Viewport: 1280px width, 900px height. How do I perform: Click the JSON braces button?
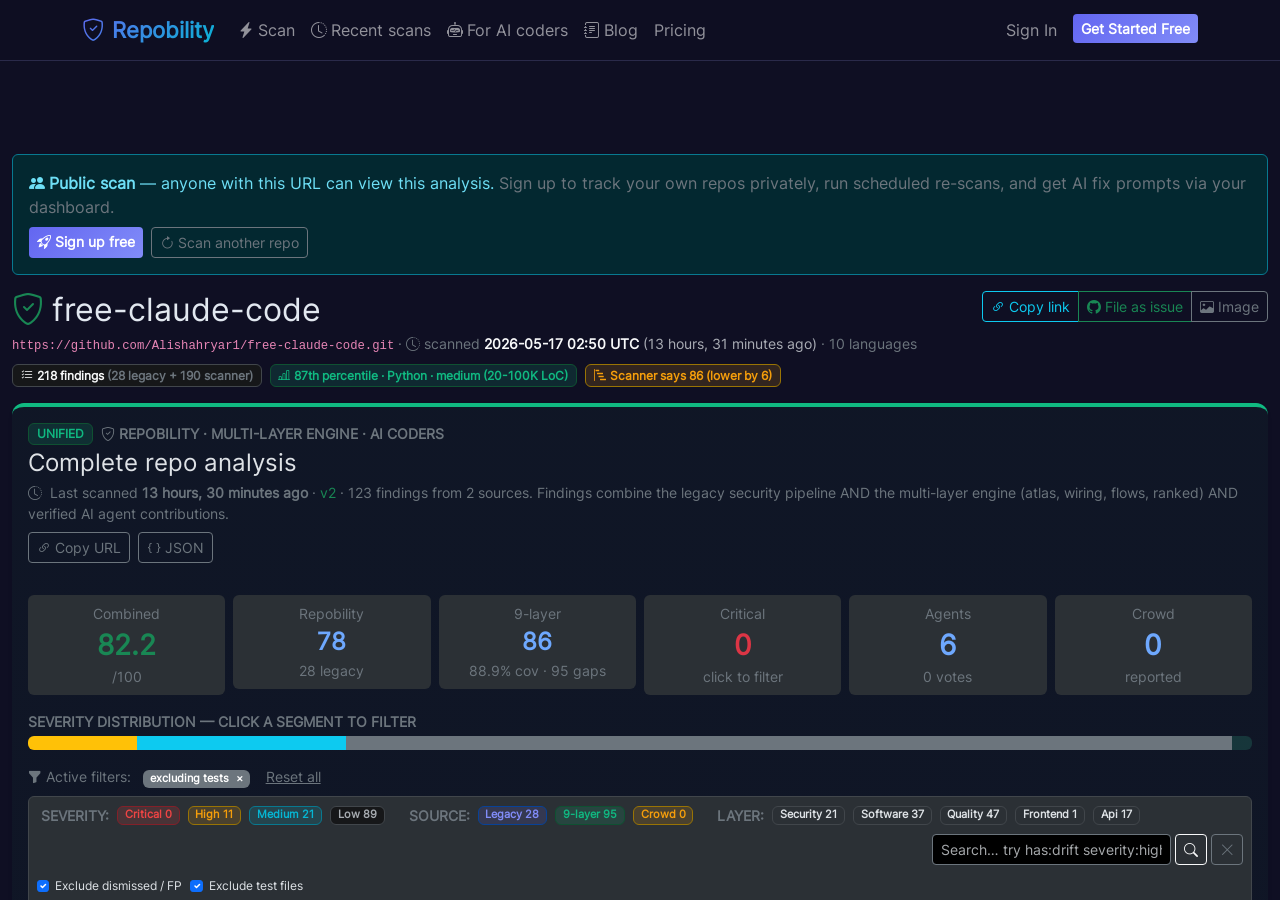pyautogui.click(x=175, y=548)
